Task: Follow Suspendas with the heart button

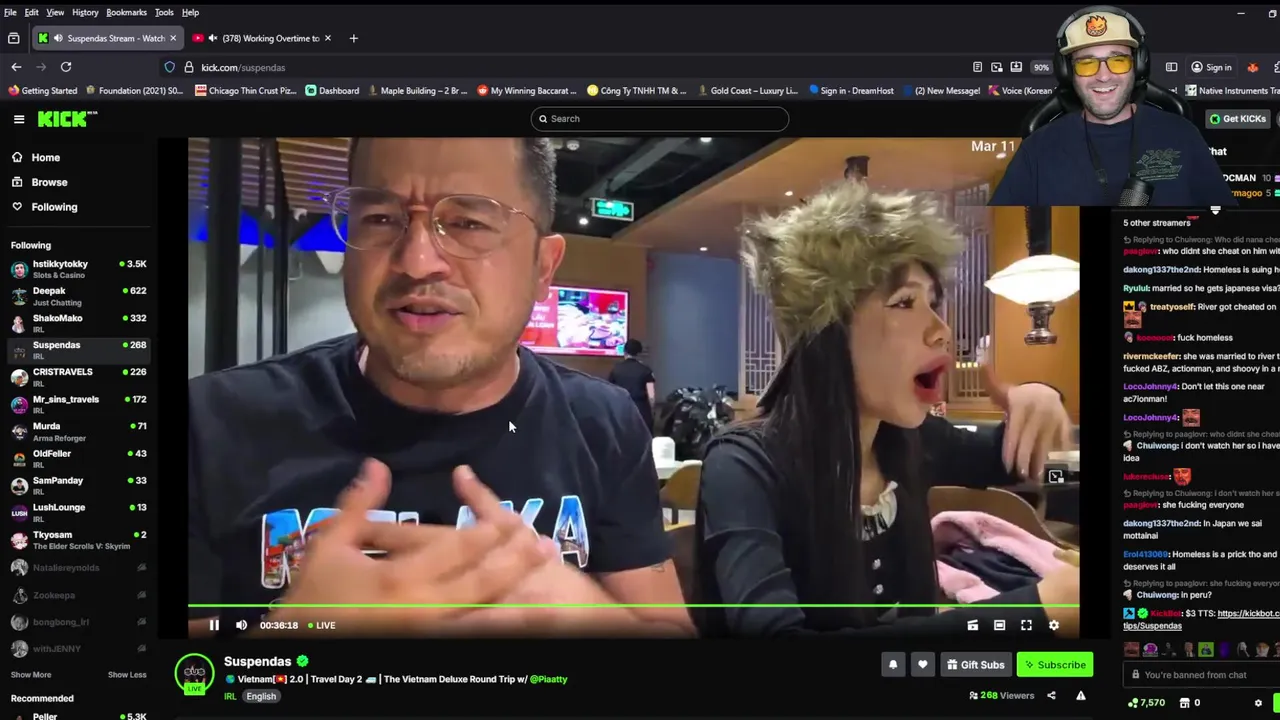Action: [922, 664]
